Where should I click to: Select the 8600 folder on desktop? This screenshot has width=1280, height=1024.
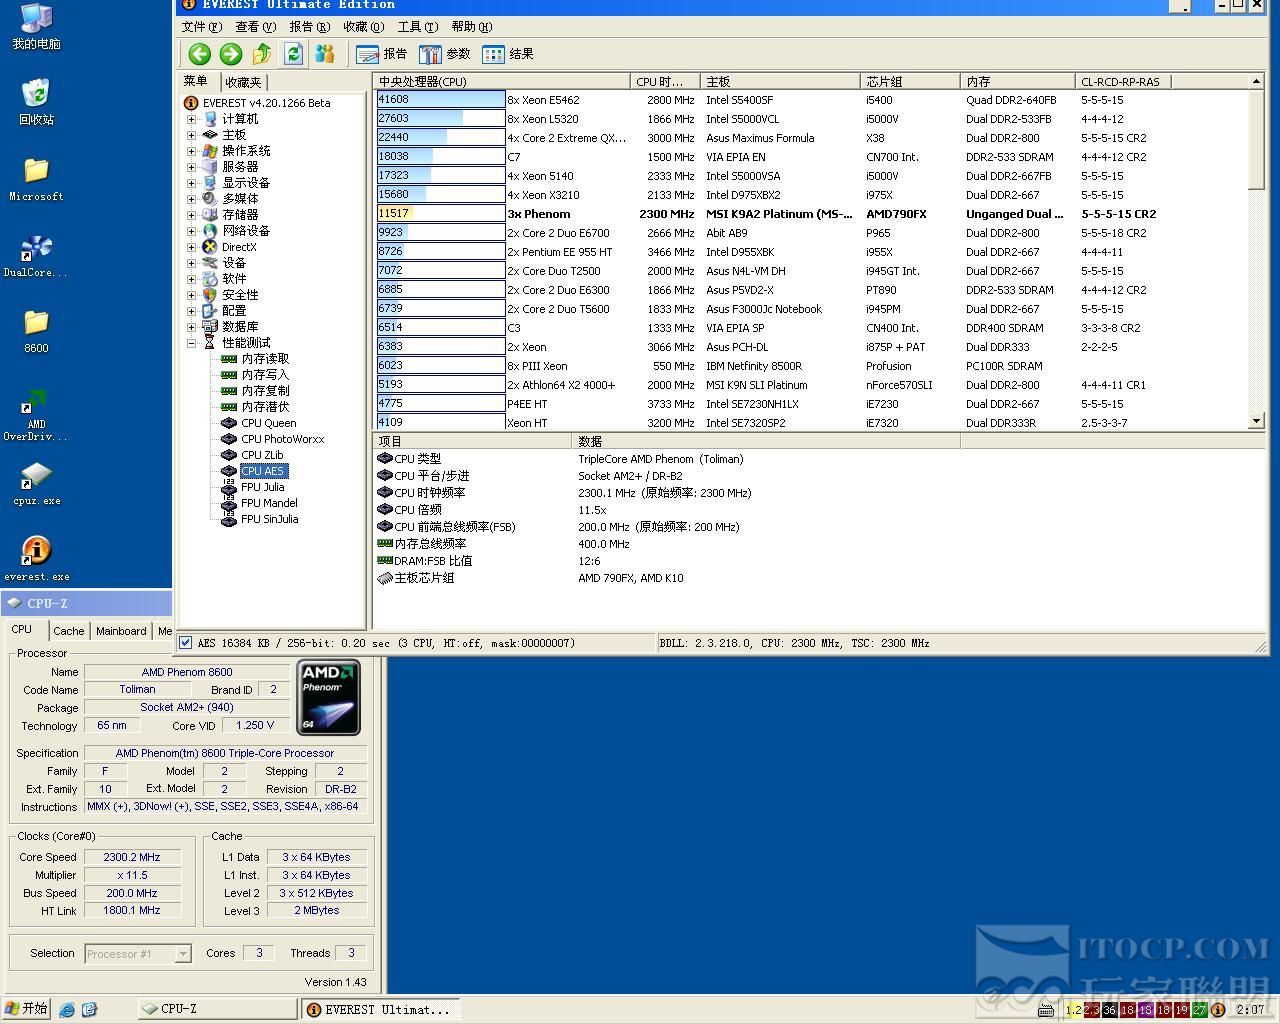tap(36, 332)
